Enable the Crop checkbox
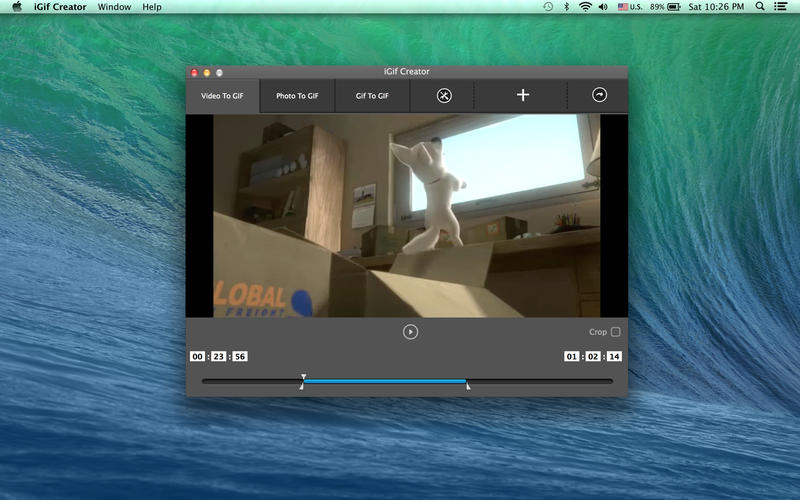The width and height of the screenshot is (800, 500). pyautogui.click(x=616, y=332)
